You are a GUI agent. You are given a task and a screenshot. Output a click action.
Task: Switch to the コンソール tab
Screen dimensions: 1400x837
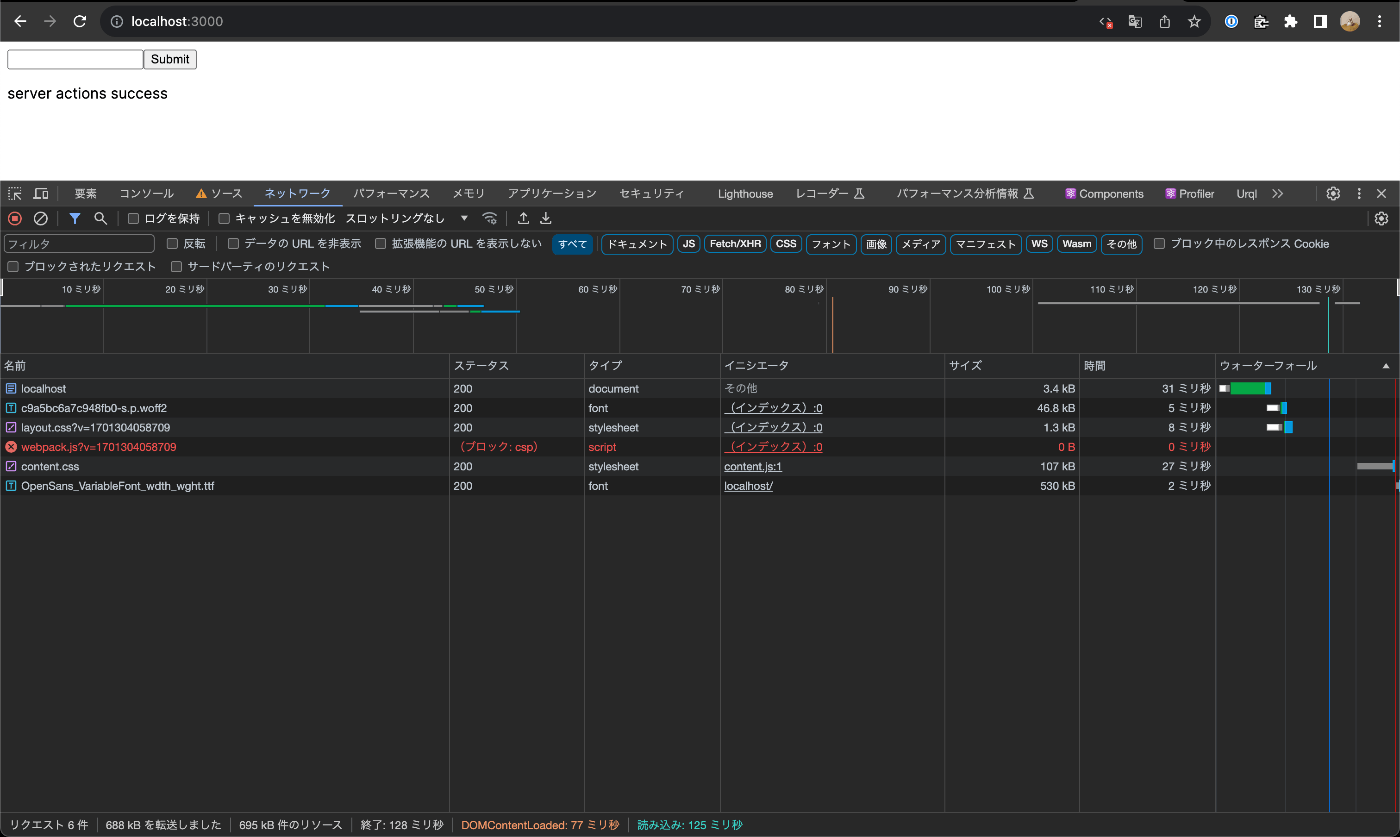pyautogui.click(x=146, y=193)
